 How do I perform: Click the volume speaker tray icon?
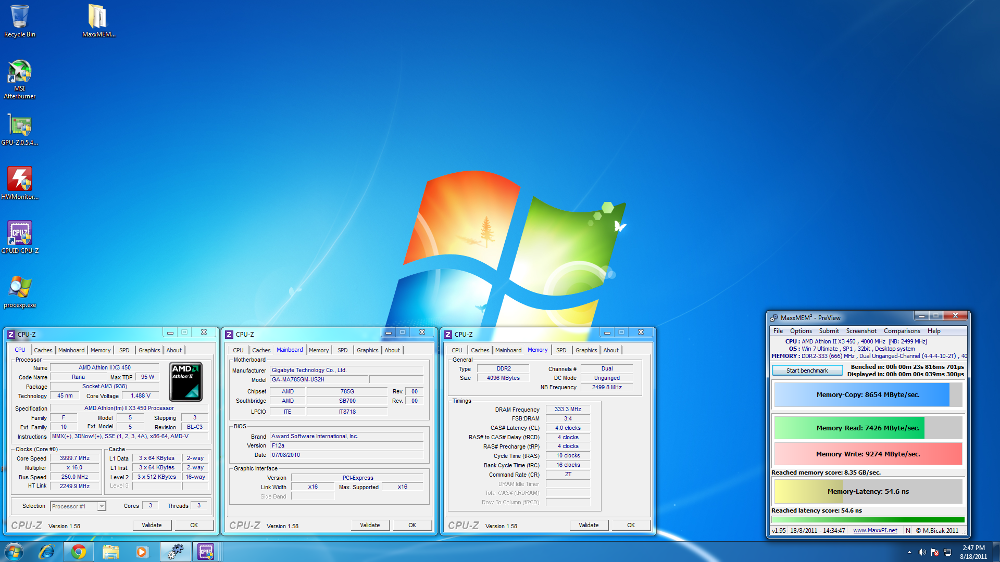pyautogui.click(x=922, y=552)
